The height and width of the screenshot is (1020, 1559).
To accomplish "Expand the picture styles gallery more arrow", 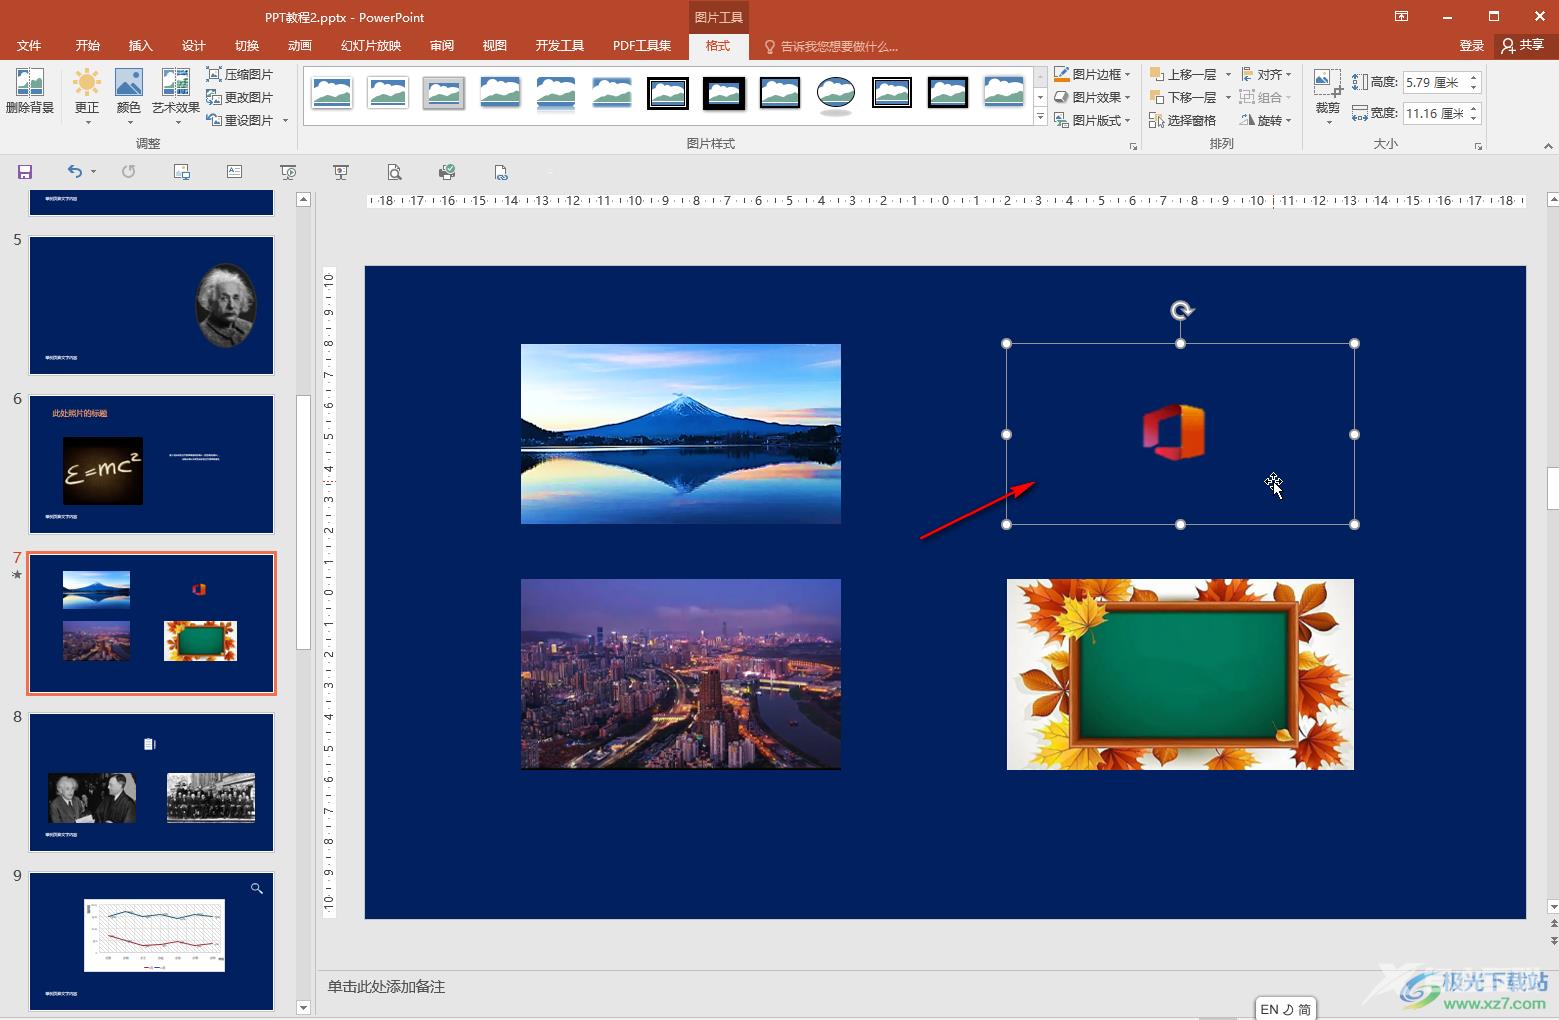I will [x=1040, y=118].
